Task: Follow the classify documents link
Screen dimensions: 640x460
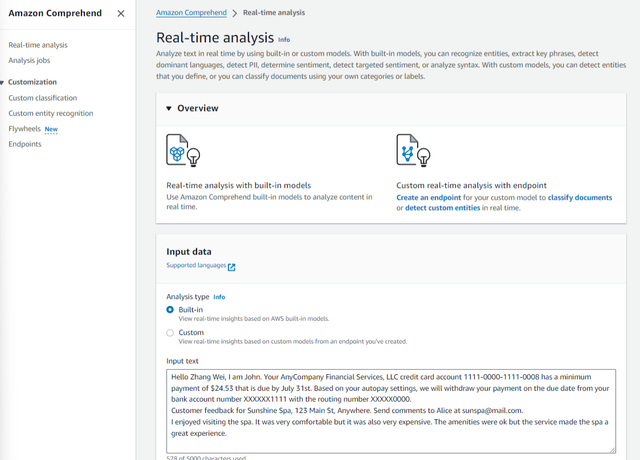Action: (x=579, y=198)
